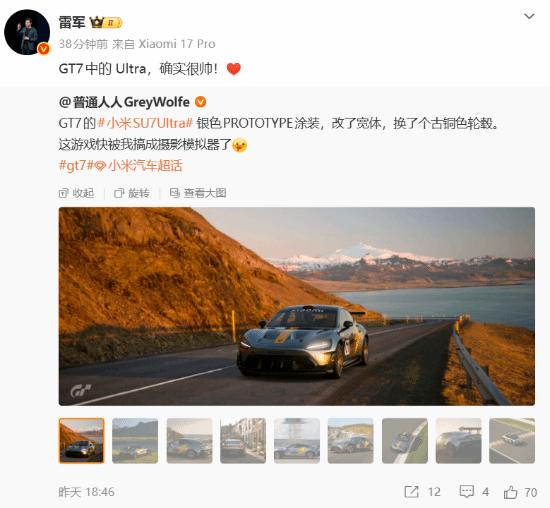Collapse the image with 收起

[x=76, y=193]
